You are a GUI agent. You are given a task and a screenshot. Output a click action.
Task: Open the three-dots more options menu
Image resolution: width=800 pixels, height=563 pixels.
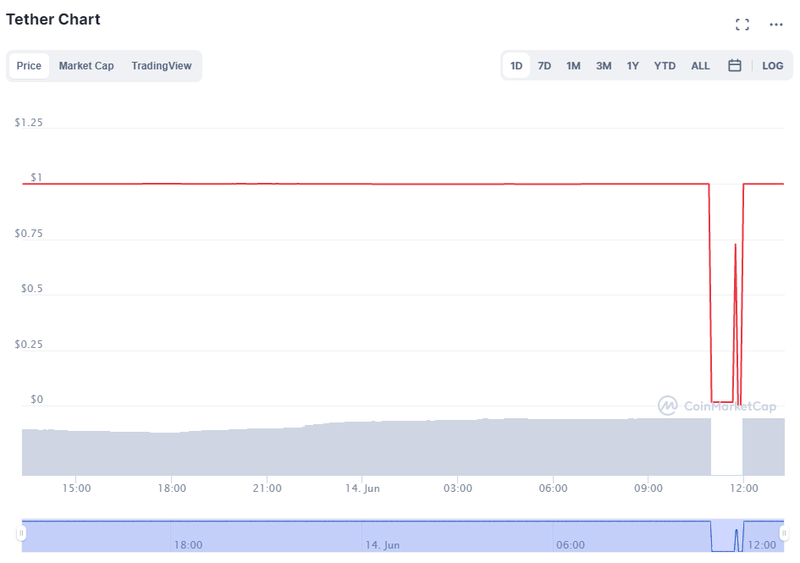776,24
